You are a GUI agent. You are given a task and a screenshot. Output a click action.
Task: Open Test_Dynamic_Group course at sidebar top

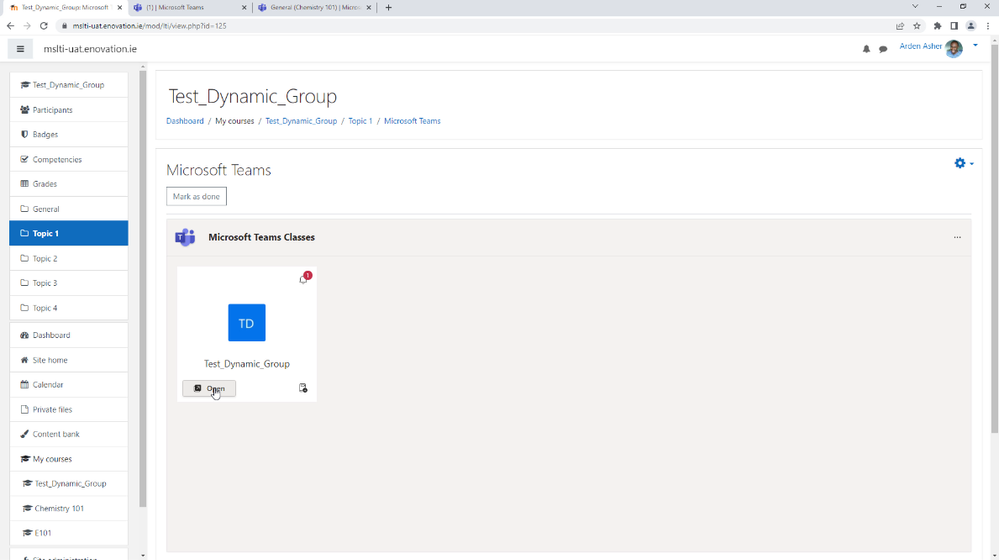click(x=69, y=85)
